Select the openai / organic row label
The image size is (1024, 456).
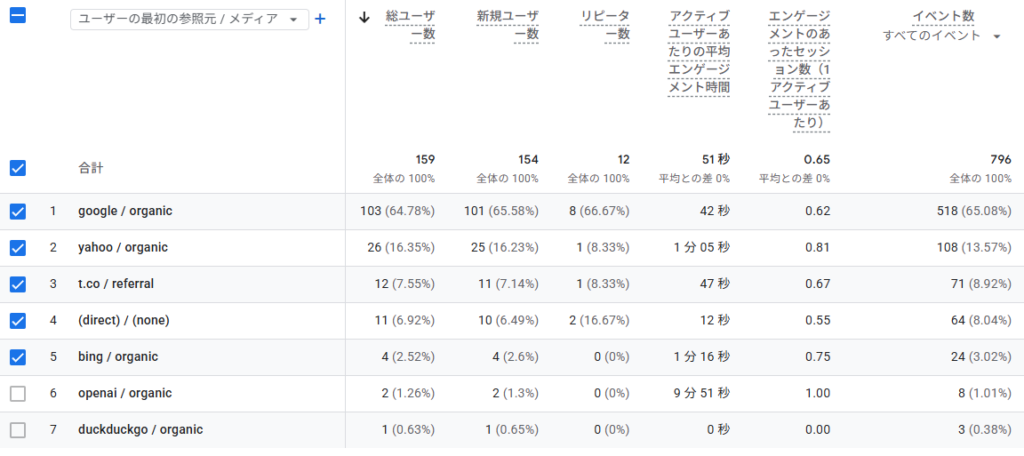(125, 393)
